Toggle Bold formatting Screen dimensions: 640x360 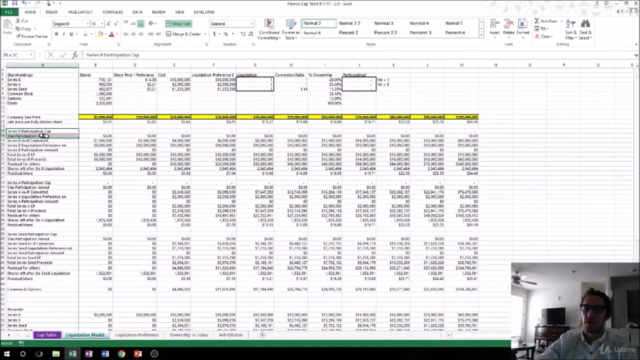point(56,34)
